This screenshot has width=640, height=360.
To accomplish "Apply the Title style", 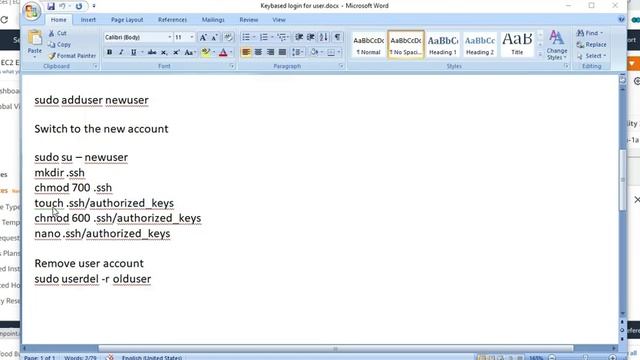I will coord(517,44).
